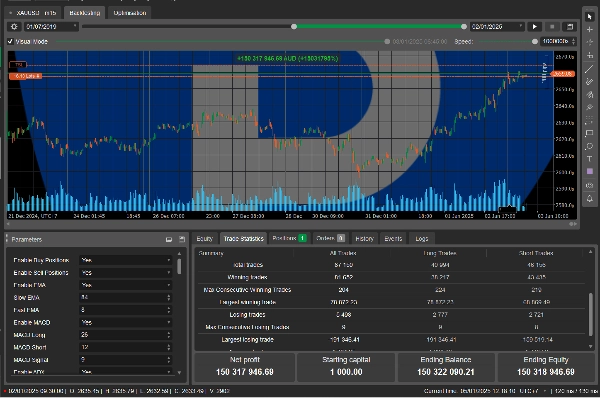Choose the pitchfork drawing tool
The width and height of the screenshot is (600, 398).
[590, 95]
